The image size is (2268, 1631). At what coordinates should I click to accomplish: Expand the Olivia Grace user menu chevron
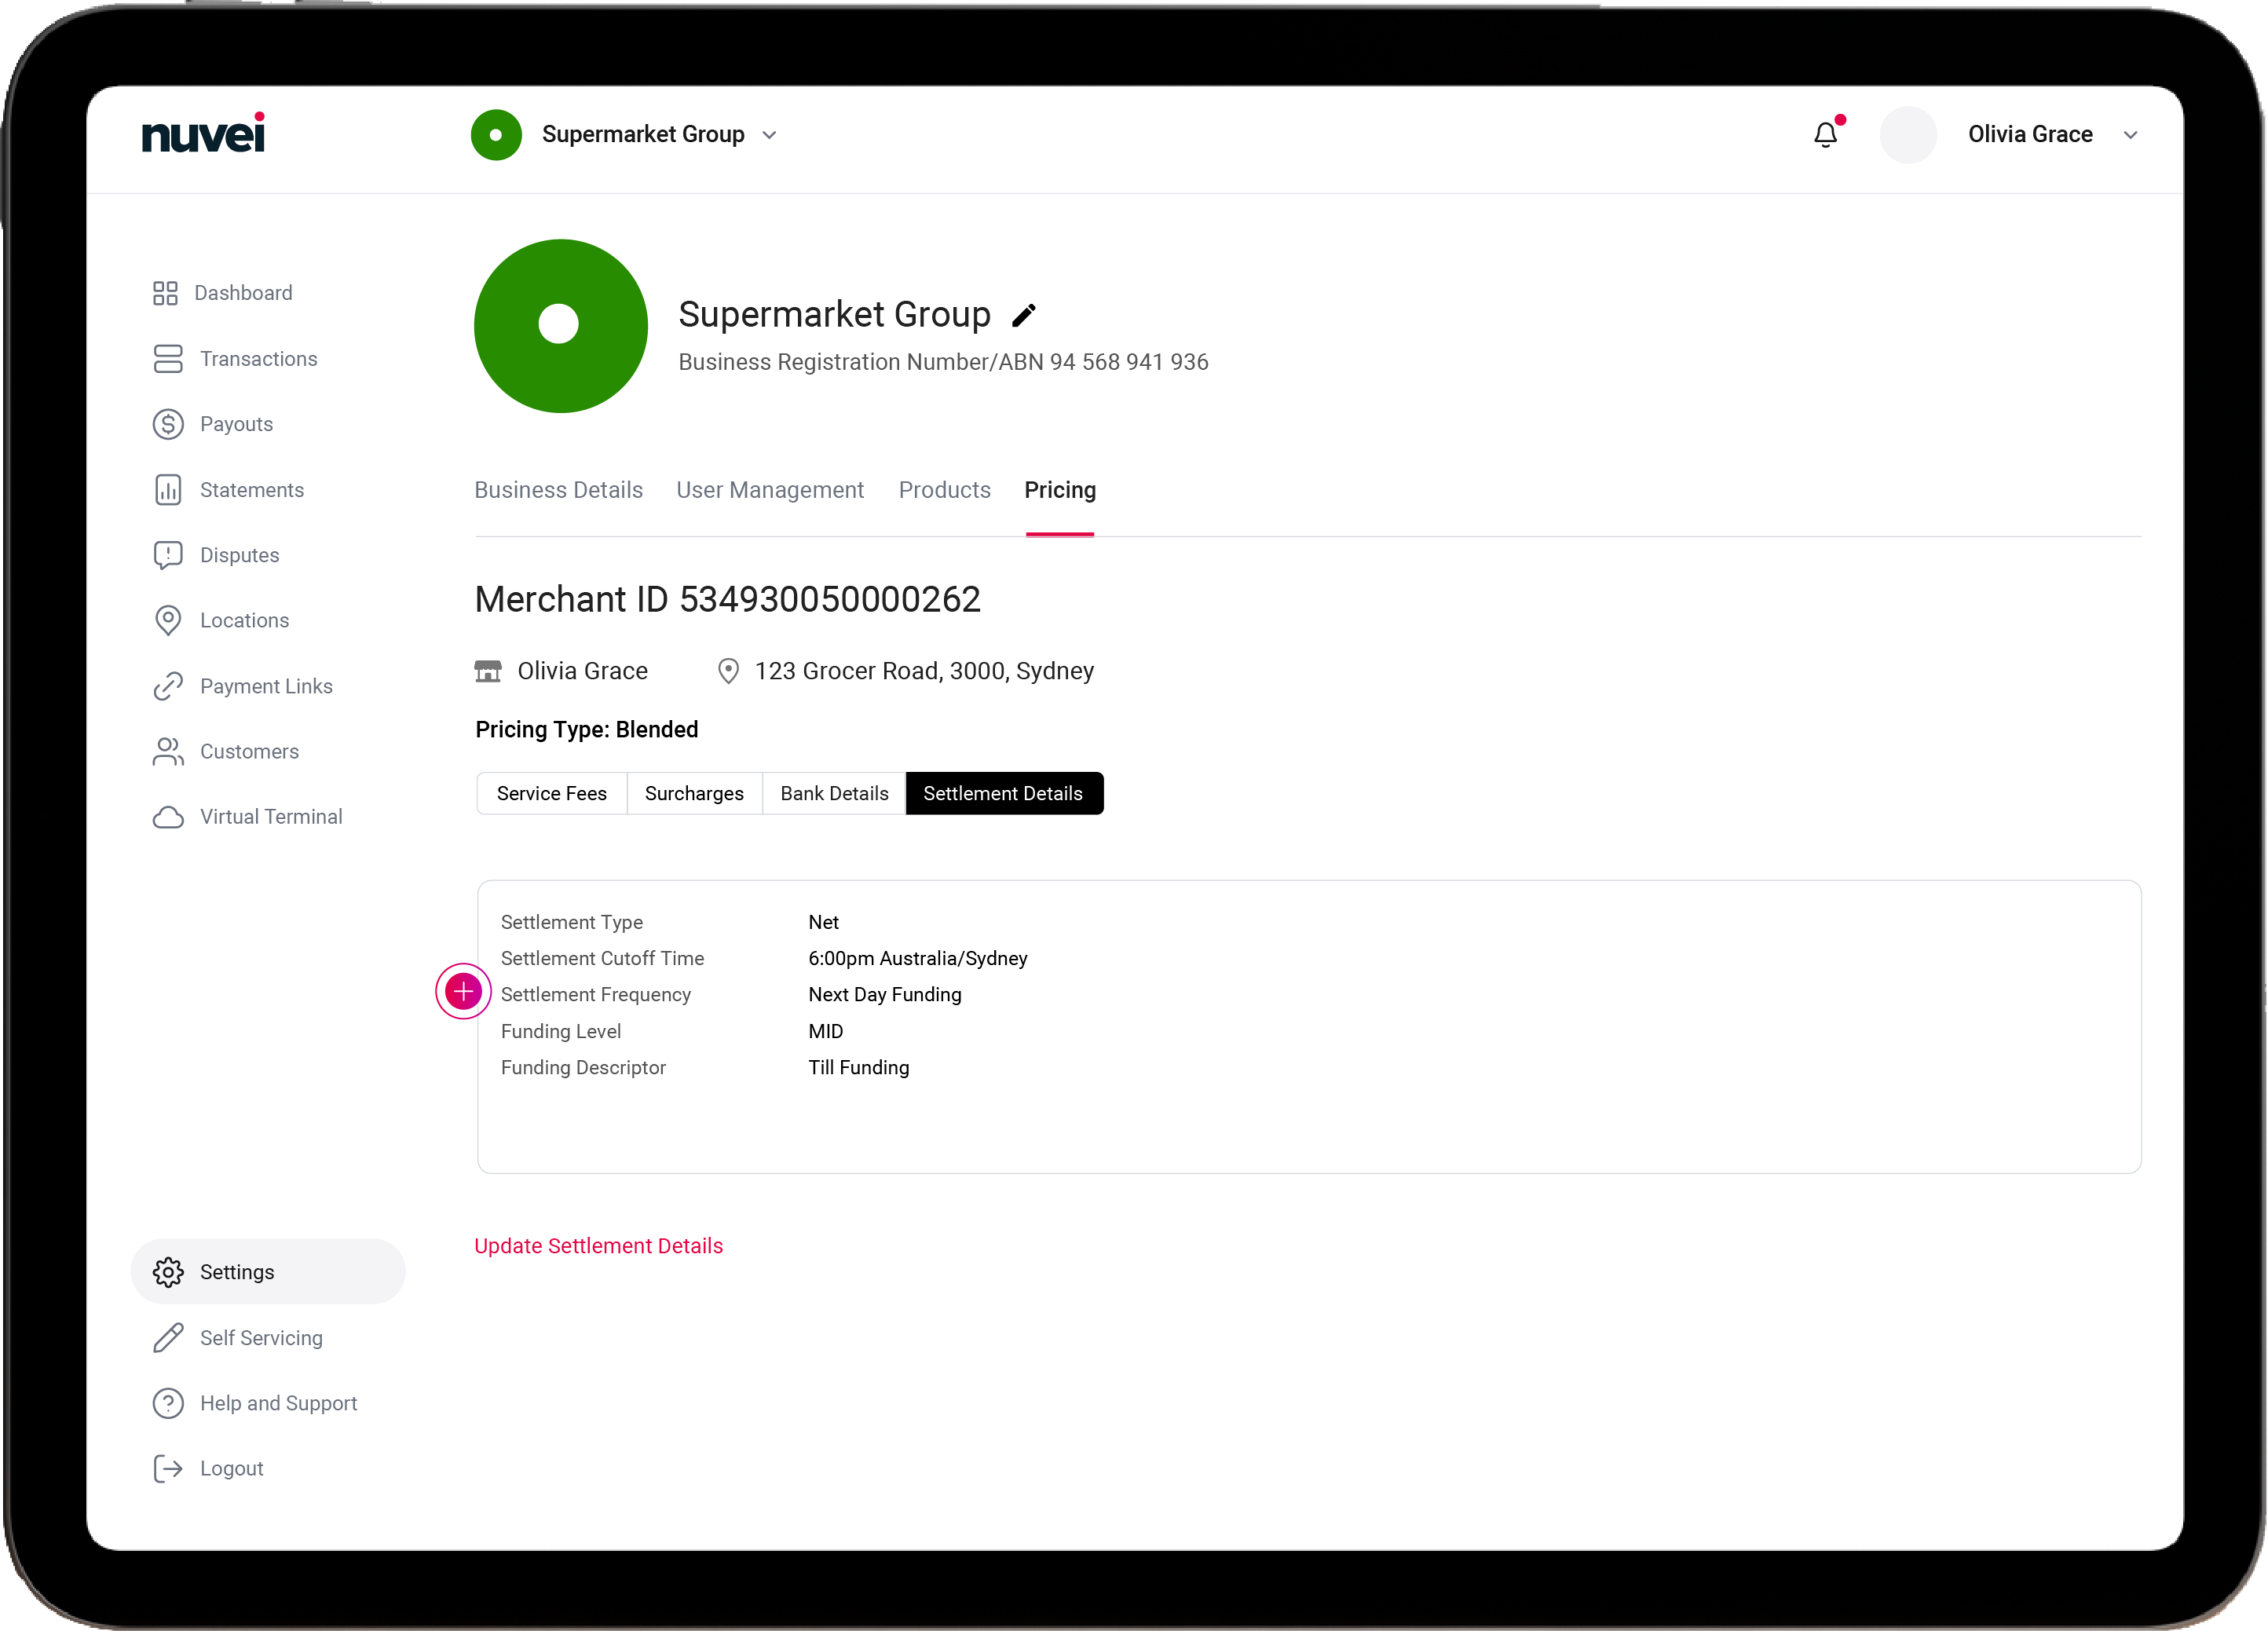click(x=2130, y=135)
